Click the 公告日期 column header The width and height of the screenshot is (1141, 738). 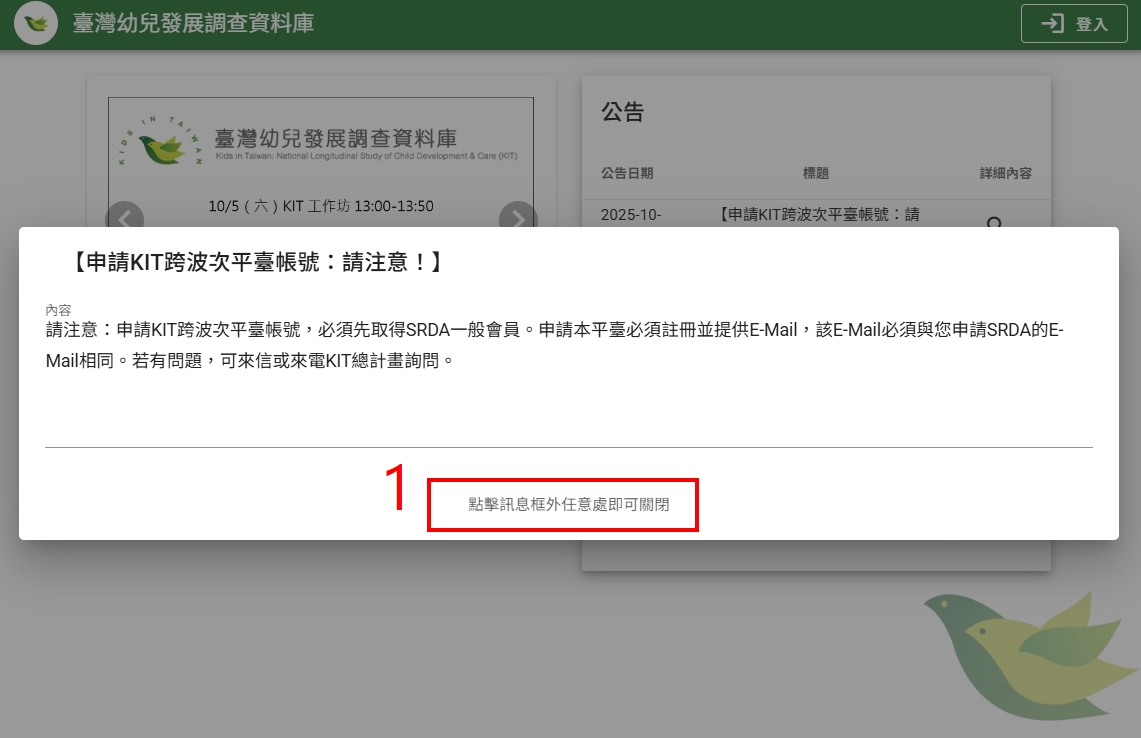coord(627,173)
